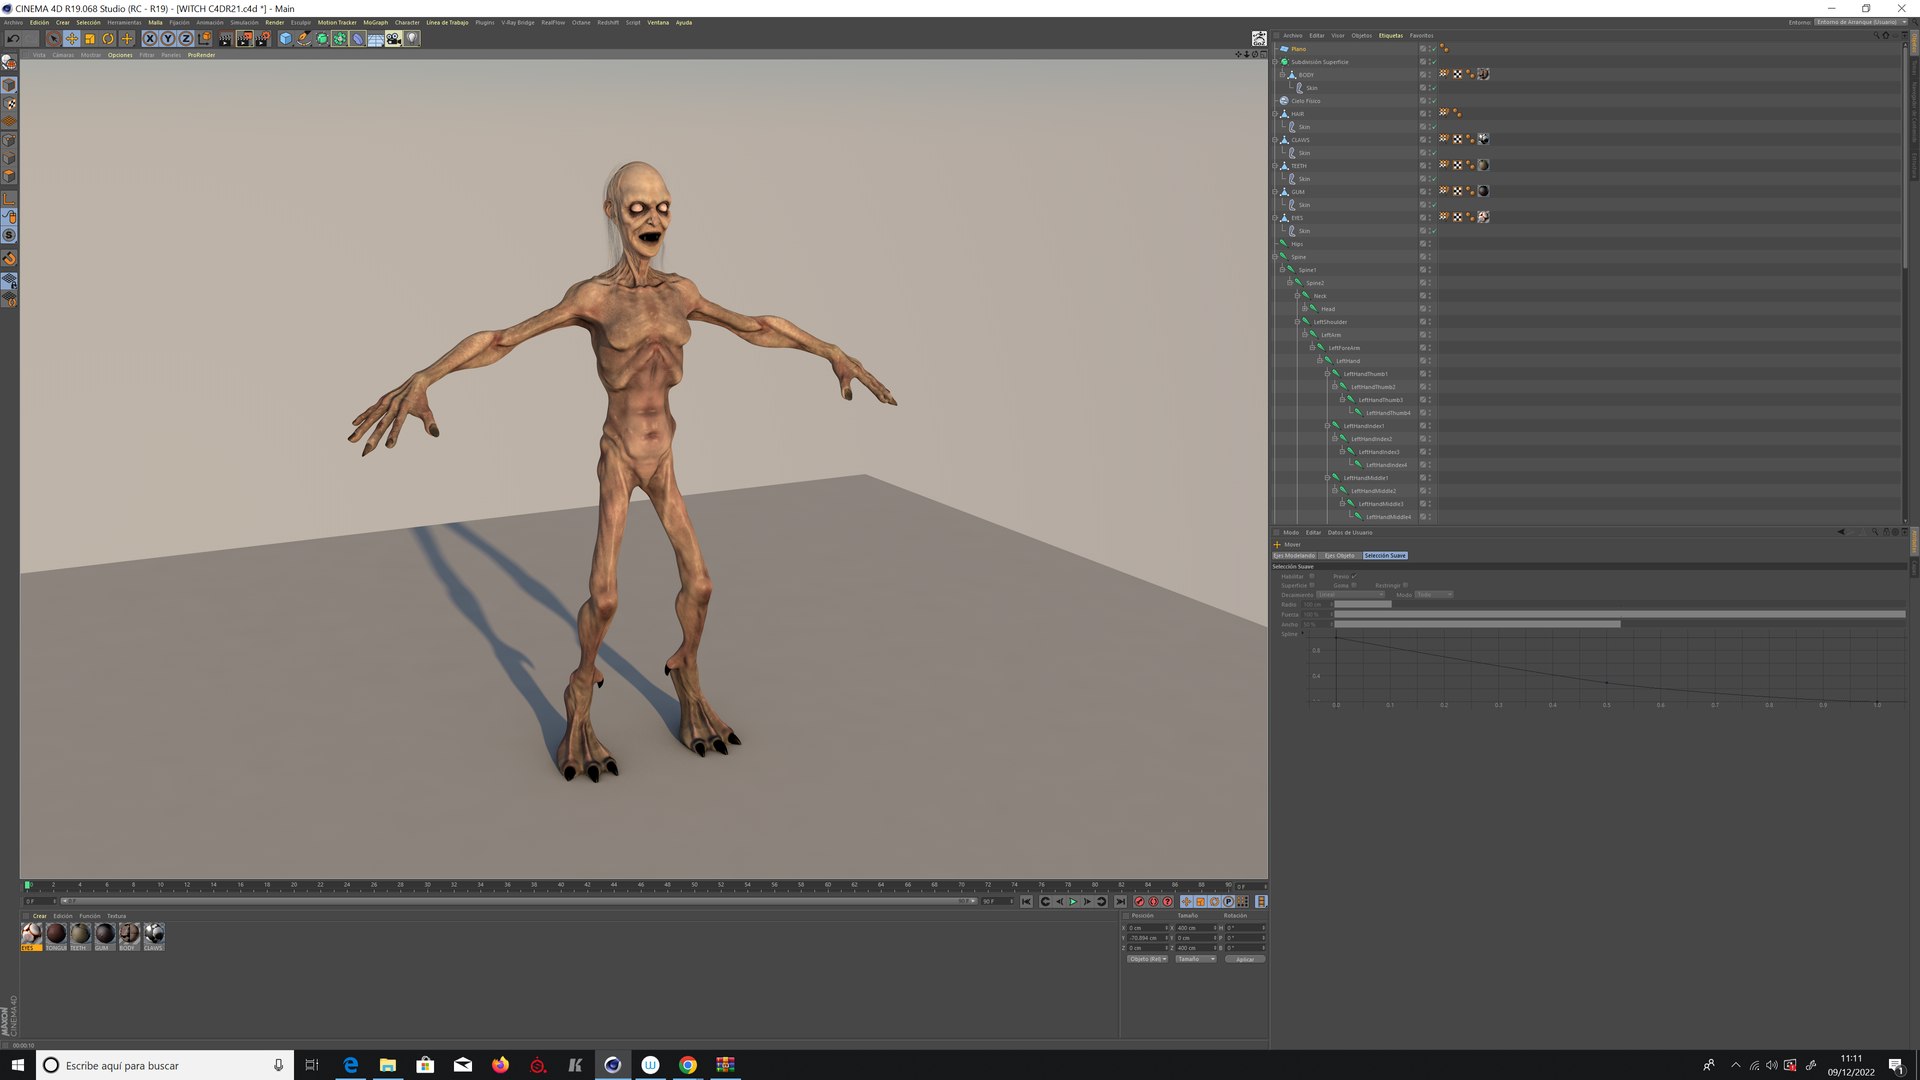Click the EYES texture tag in Object Manager
This screenshot has width=1920, height=1080.
(x=1484, y=217)
